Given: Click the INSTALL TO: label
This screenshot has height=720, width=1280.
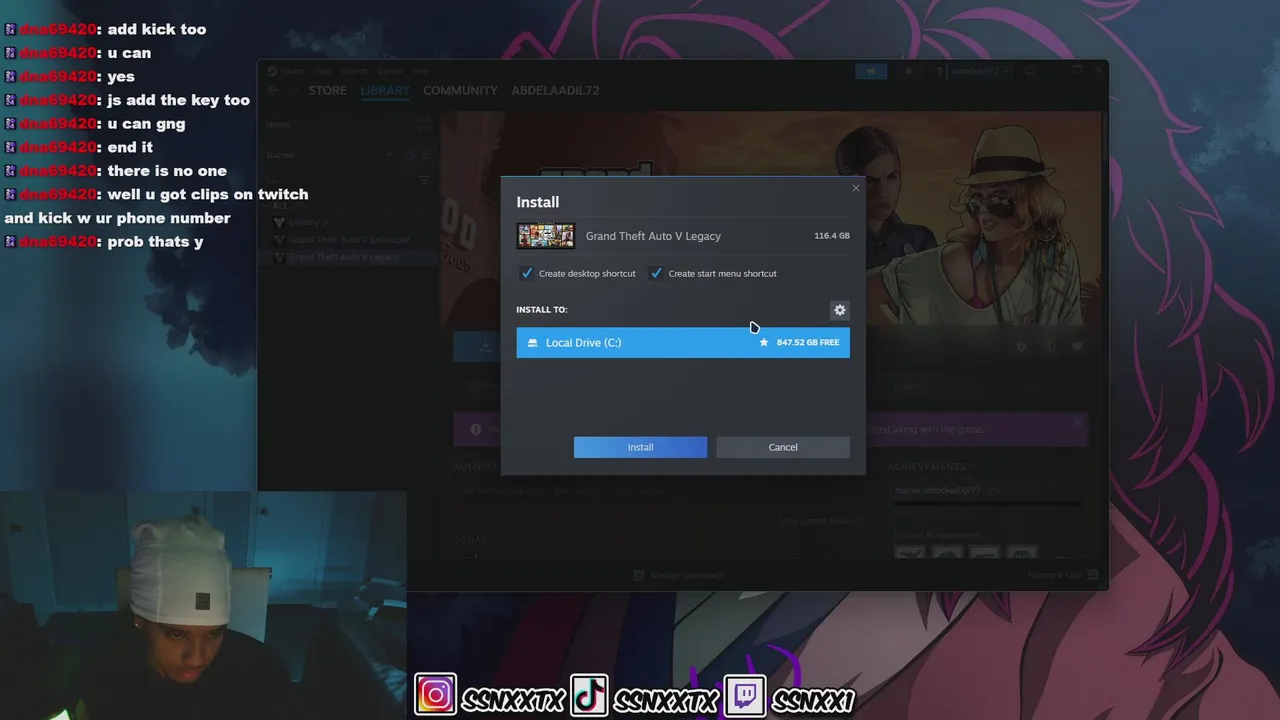Looking at the screenshot, I should 542,310.
